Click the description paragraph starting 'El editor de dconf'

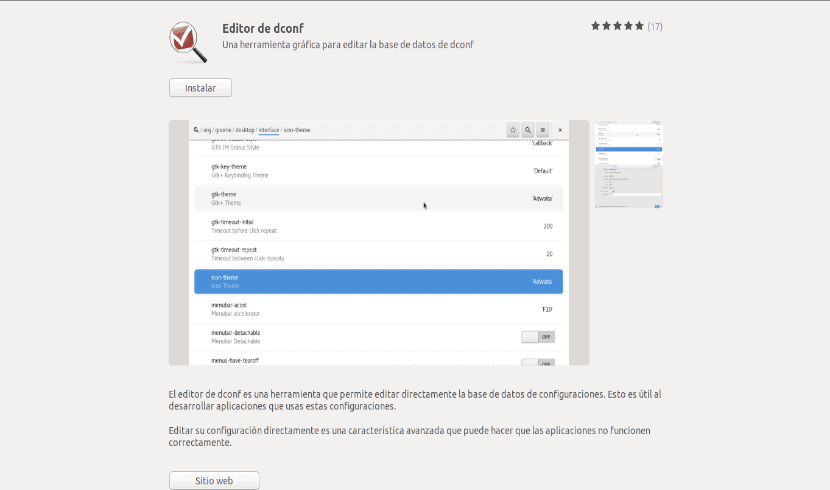point(415,400)
